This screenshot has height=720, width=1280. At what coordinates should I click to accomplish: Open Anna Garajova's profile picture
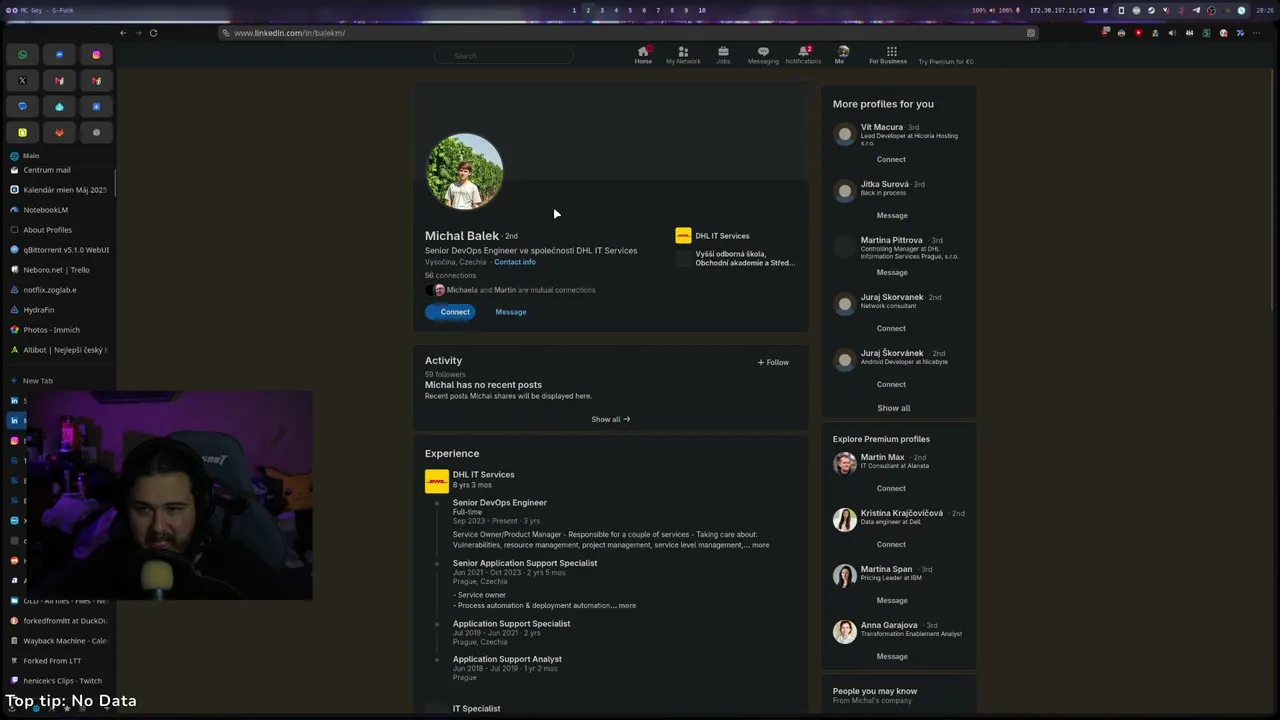[x=845, y=631]
